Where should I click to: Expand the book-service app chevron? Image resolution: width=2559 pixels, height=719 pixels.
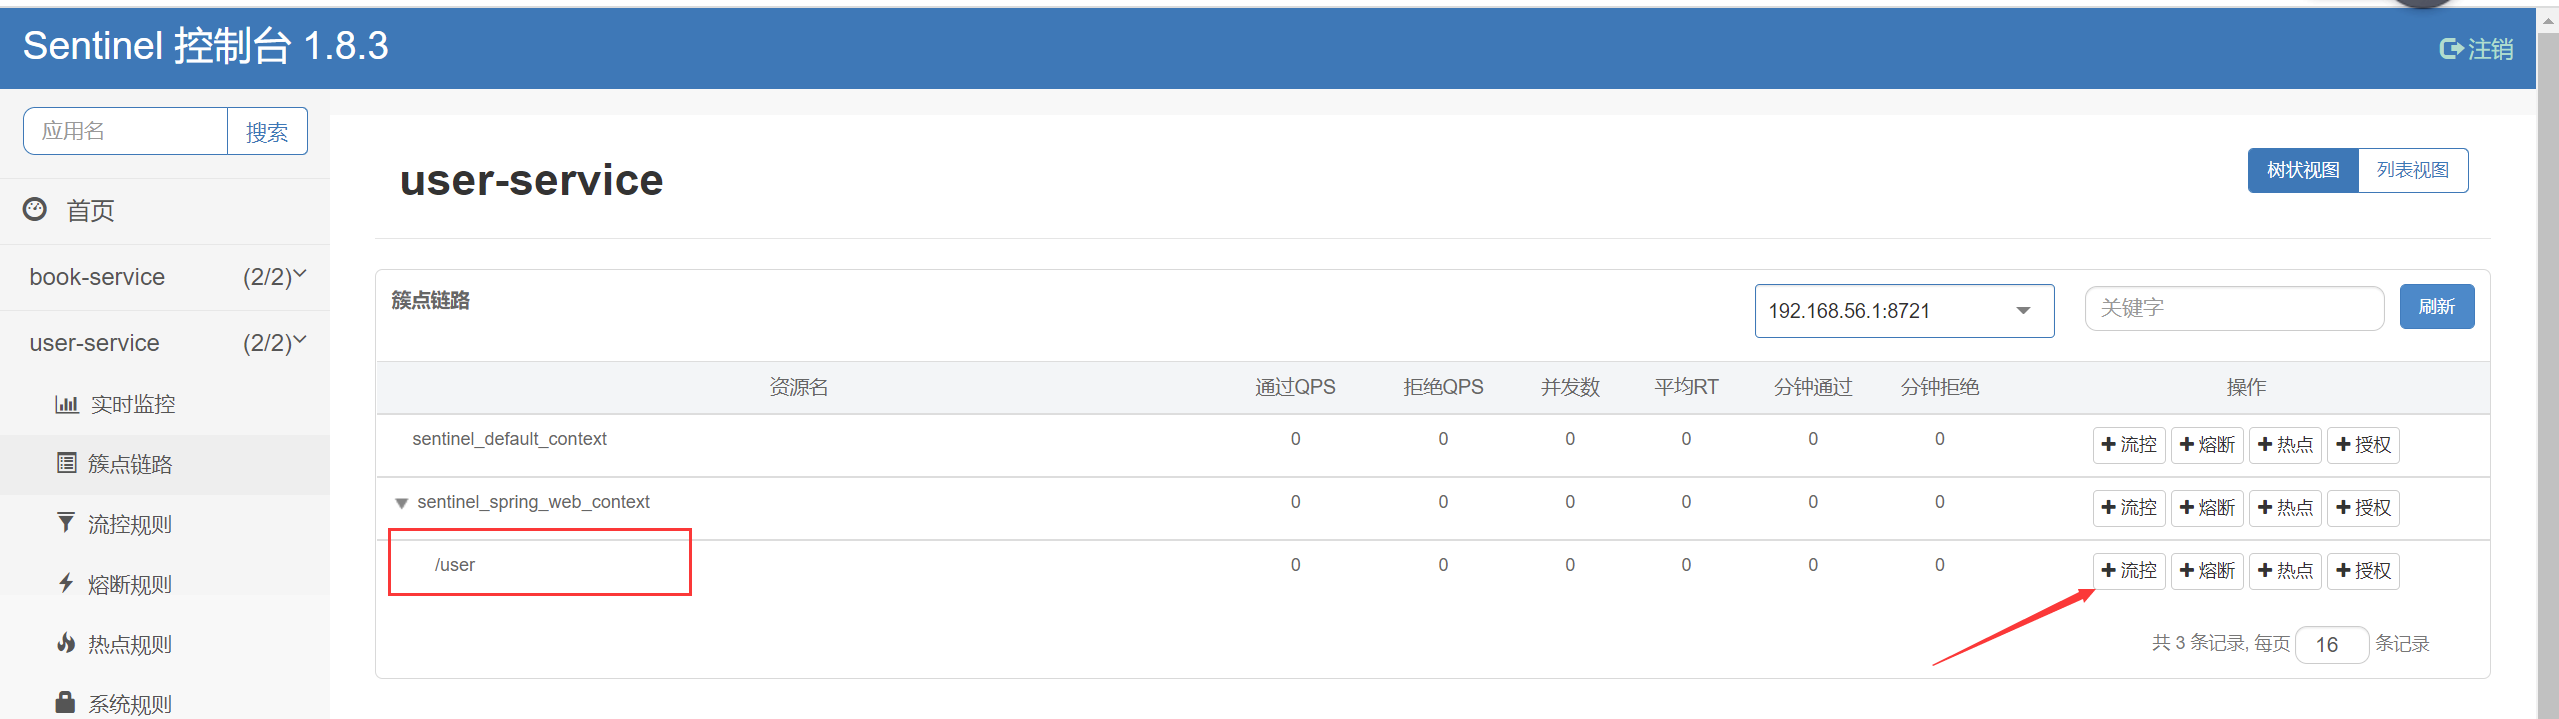pyautogui.click(x=300, y=274)
